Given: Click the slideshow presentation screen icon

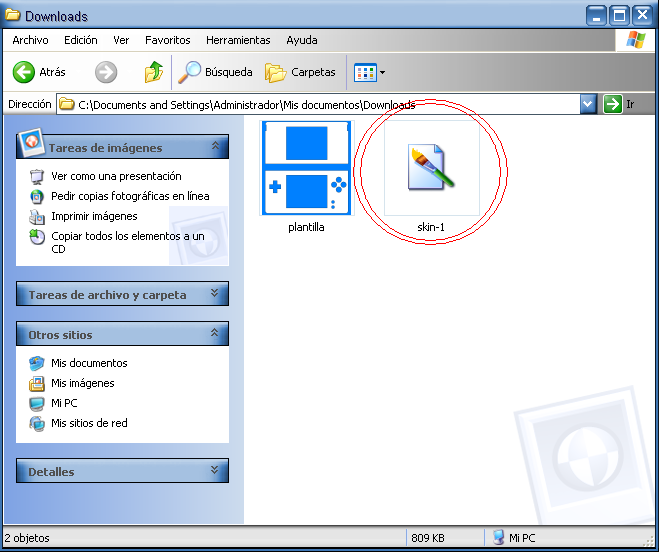Looking at the screenshot, I should 37,177.
